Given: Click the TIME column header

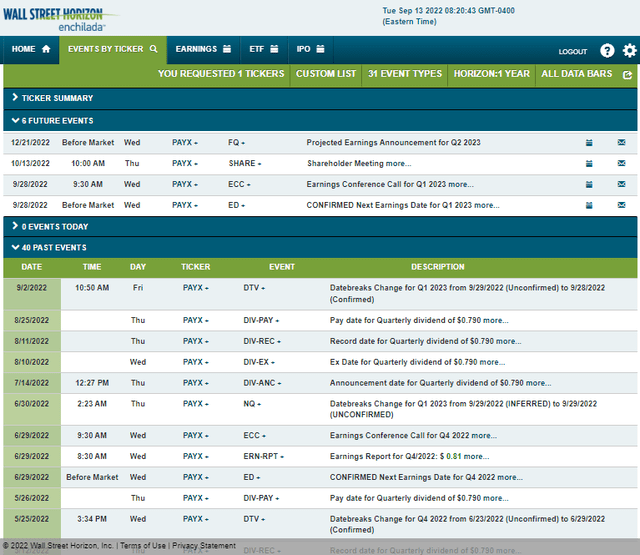Looking at the screenshot, I should tap(92, 267).
